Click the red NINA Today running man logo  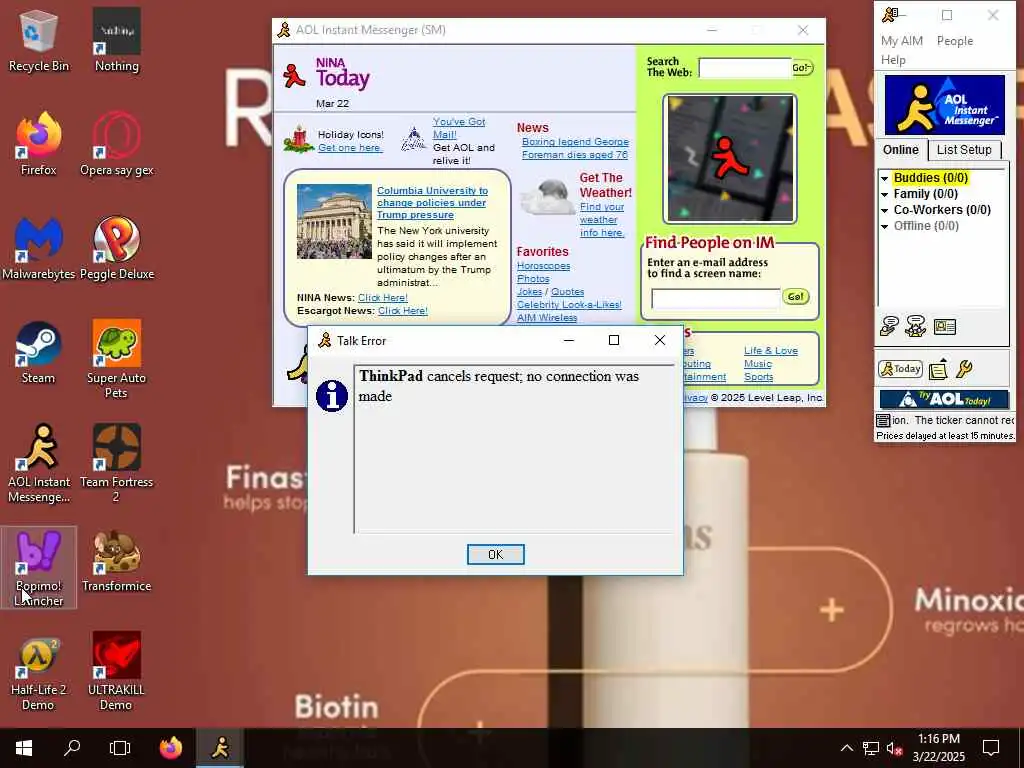[293, 76]
